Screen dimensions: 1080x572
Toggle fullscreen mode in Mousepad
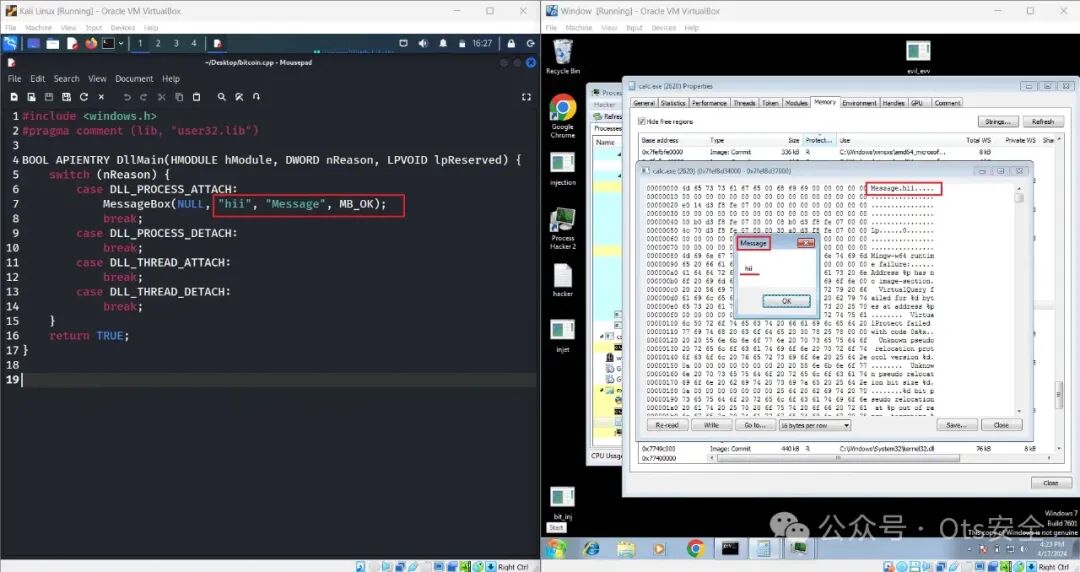click(x=526, y=97)
